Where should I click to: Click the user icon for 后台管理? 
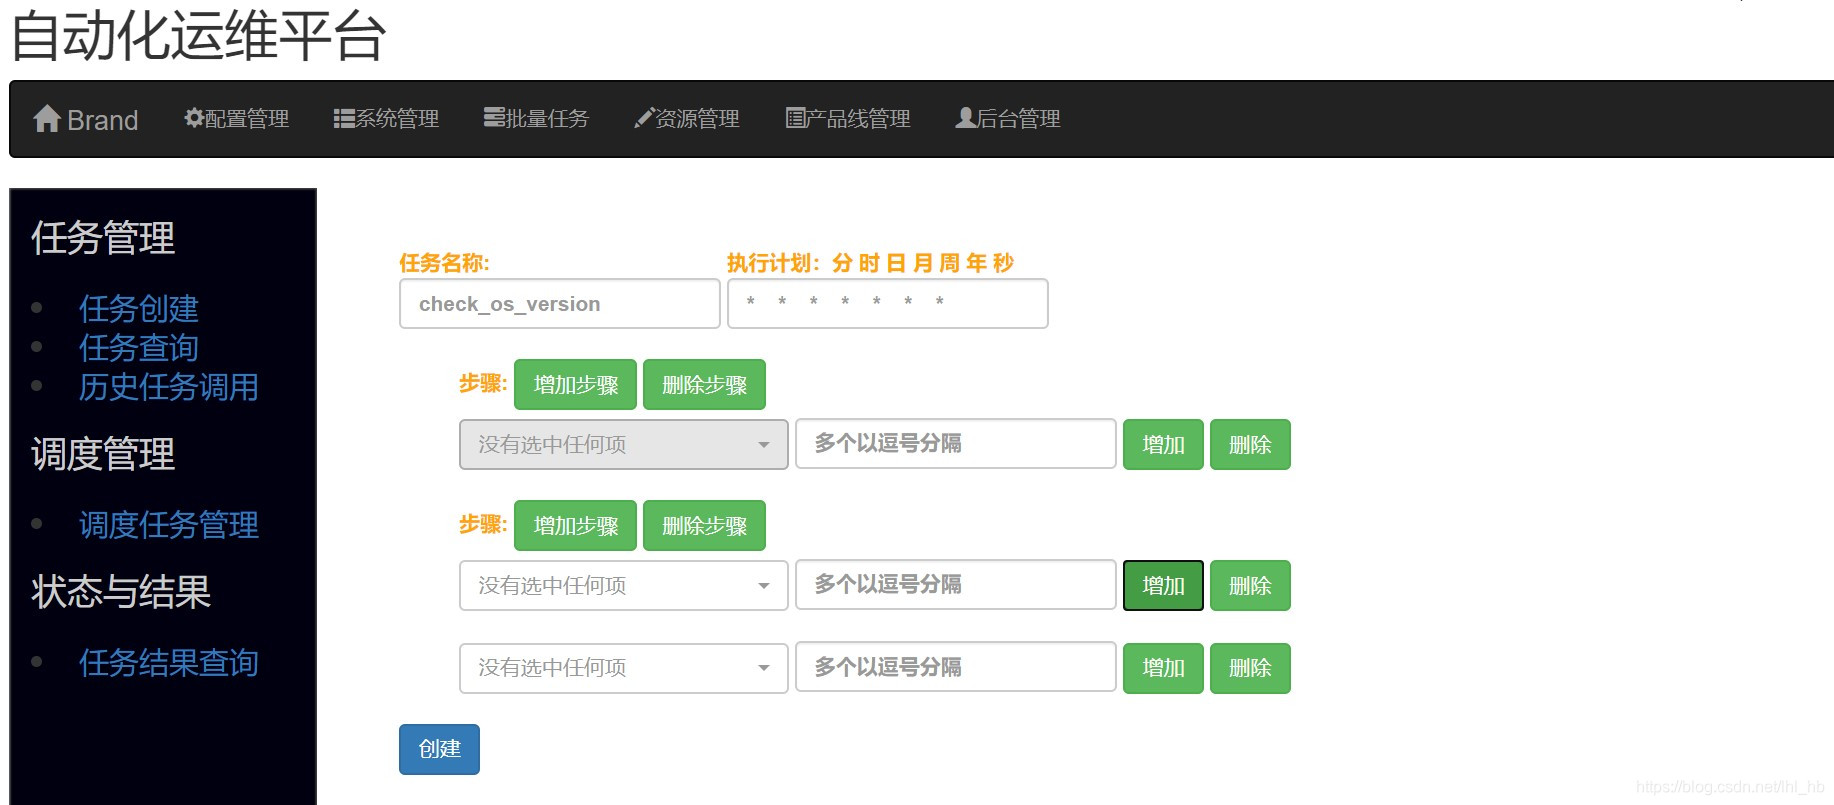pos(965,117)
